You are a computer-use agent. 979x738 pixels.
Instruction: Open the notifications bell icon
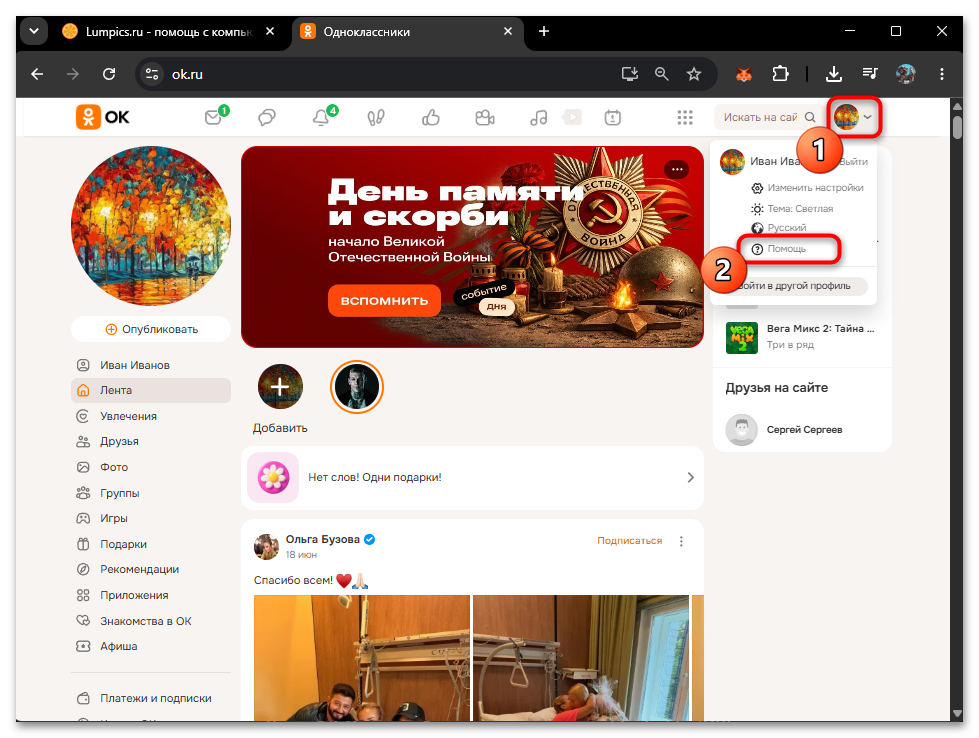[321, 117]
